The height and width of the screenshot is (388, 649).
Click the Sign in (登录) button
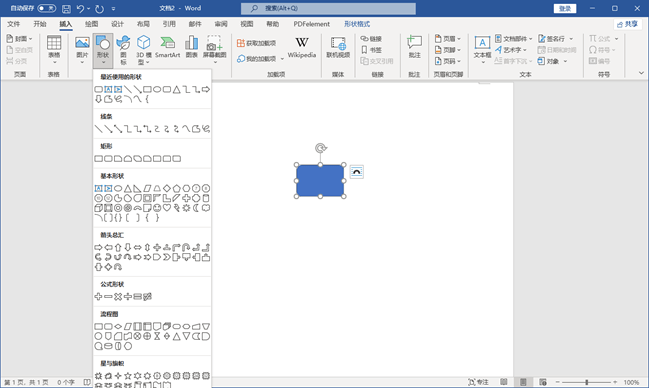[565, 8]
